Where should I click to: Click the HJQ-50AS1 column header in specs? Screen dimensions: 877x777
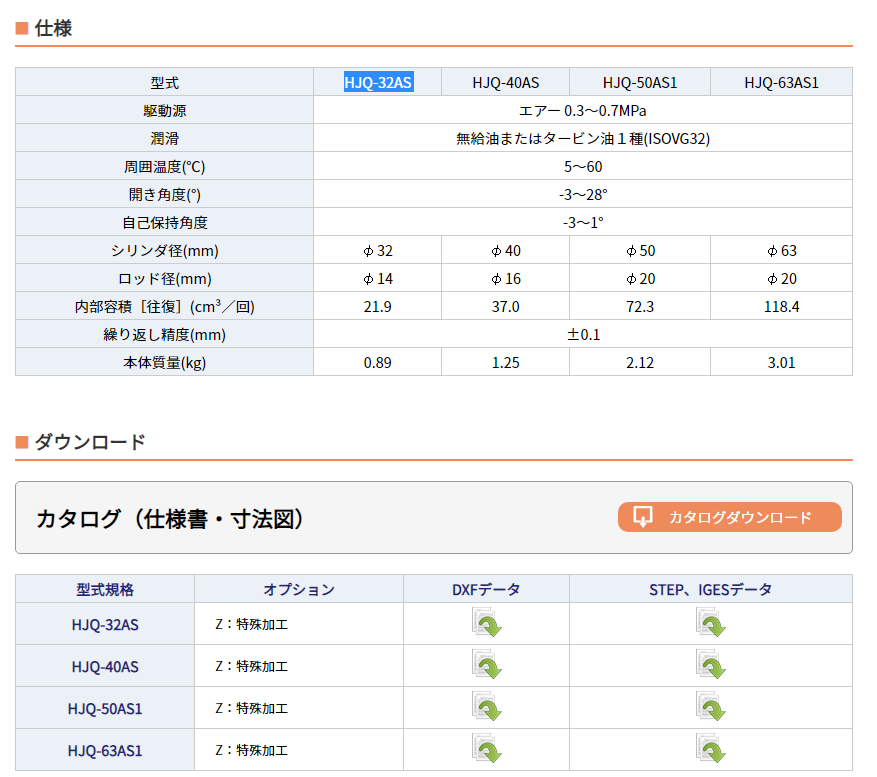639,82
